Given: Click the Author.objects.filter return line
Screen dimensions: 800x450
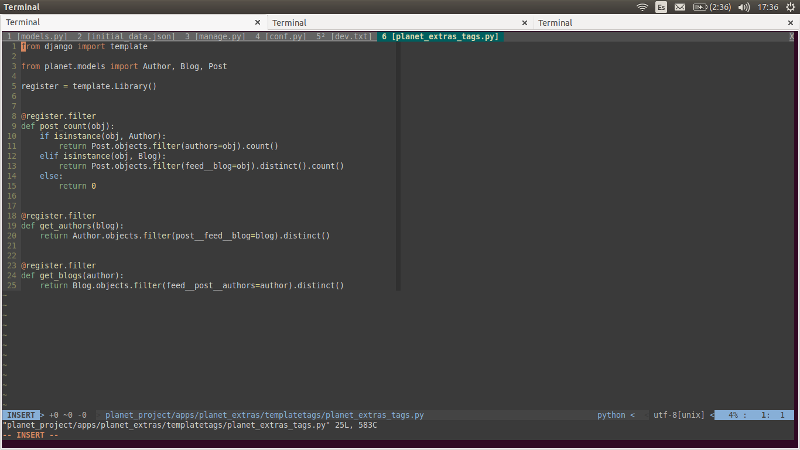Looking at the screenshot, I should click(x=185, y=236).
